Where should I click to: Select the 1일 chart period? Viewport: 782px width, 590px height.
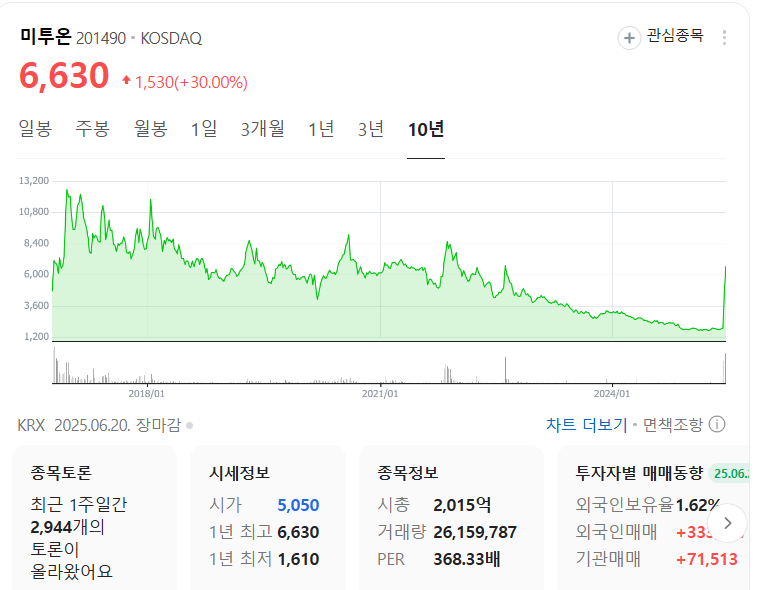204,129
